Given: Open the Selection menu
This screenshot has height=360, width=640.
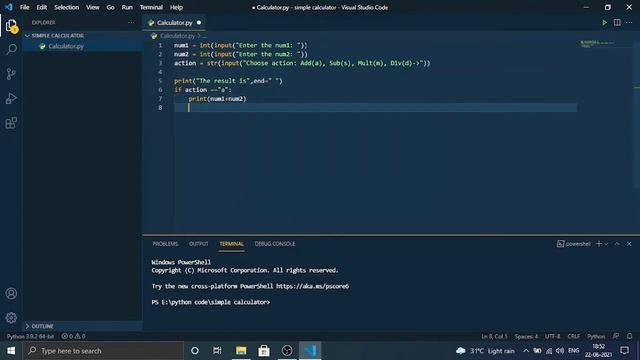Looking at the screenshot, I should pyautogui.click(x=67, y=7).
